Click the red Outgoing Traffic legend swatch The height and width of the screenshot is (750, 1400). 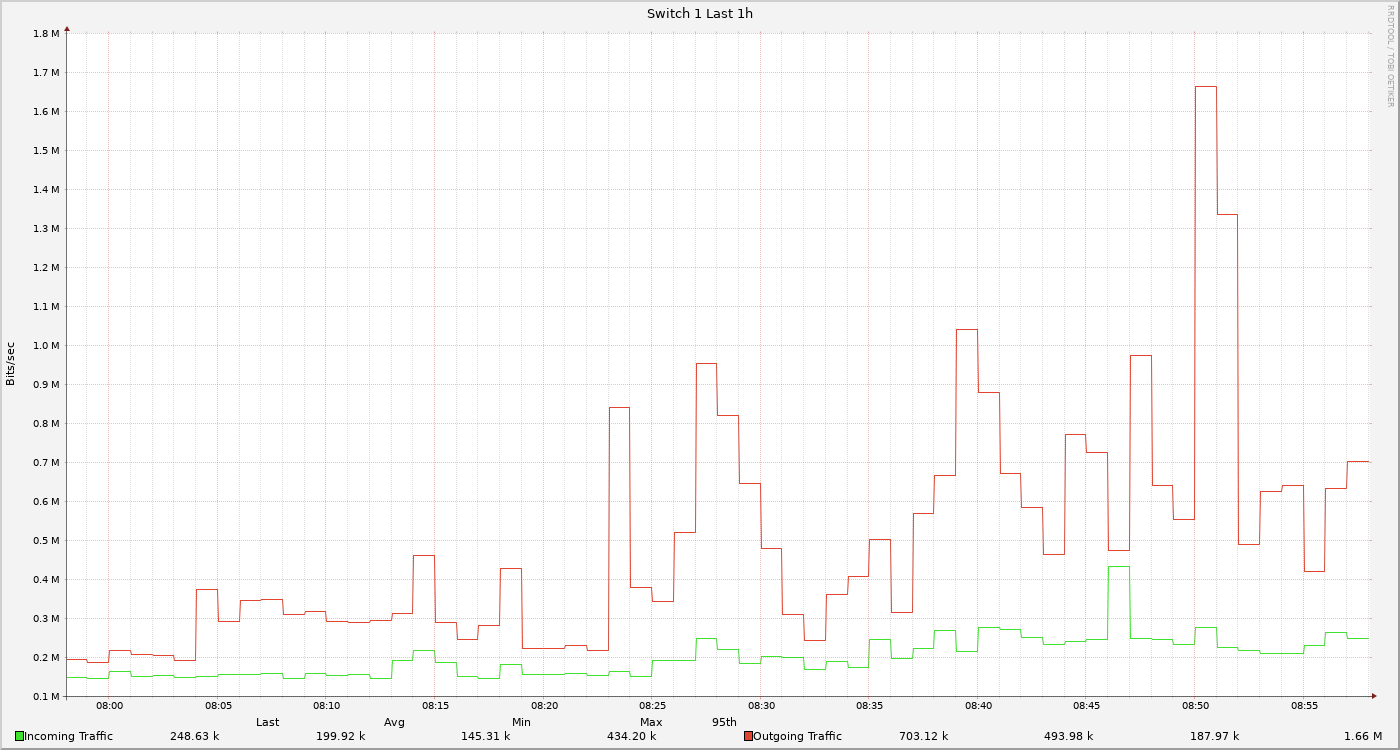pyautogui.click(x=748, y=736)
